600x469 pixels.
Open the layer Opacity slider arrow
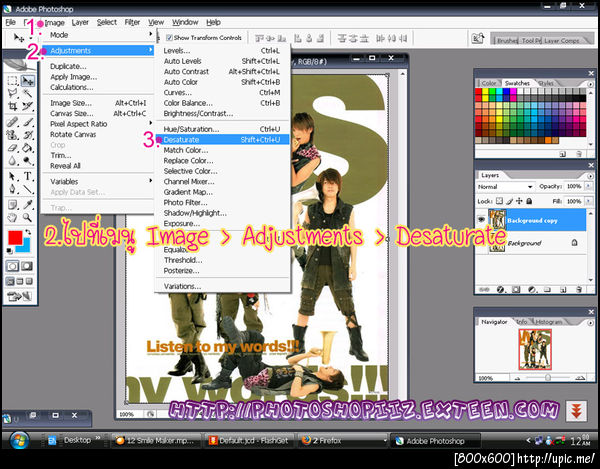pyautogui.click(x=588, y=186)
